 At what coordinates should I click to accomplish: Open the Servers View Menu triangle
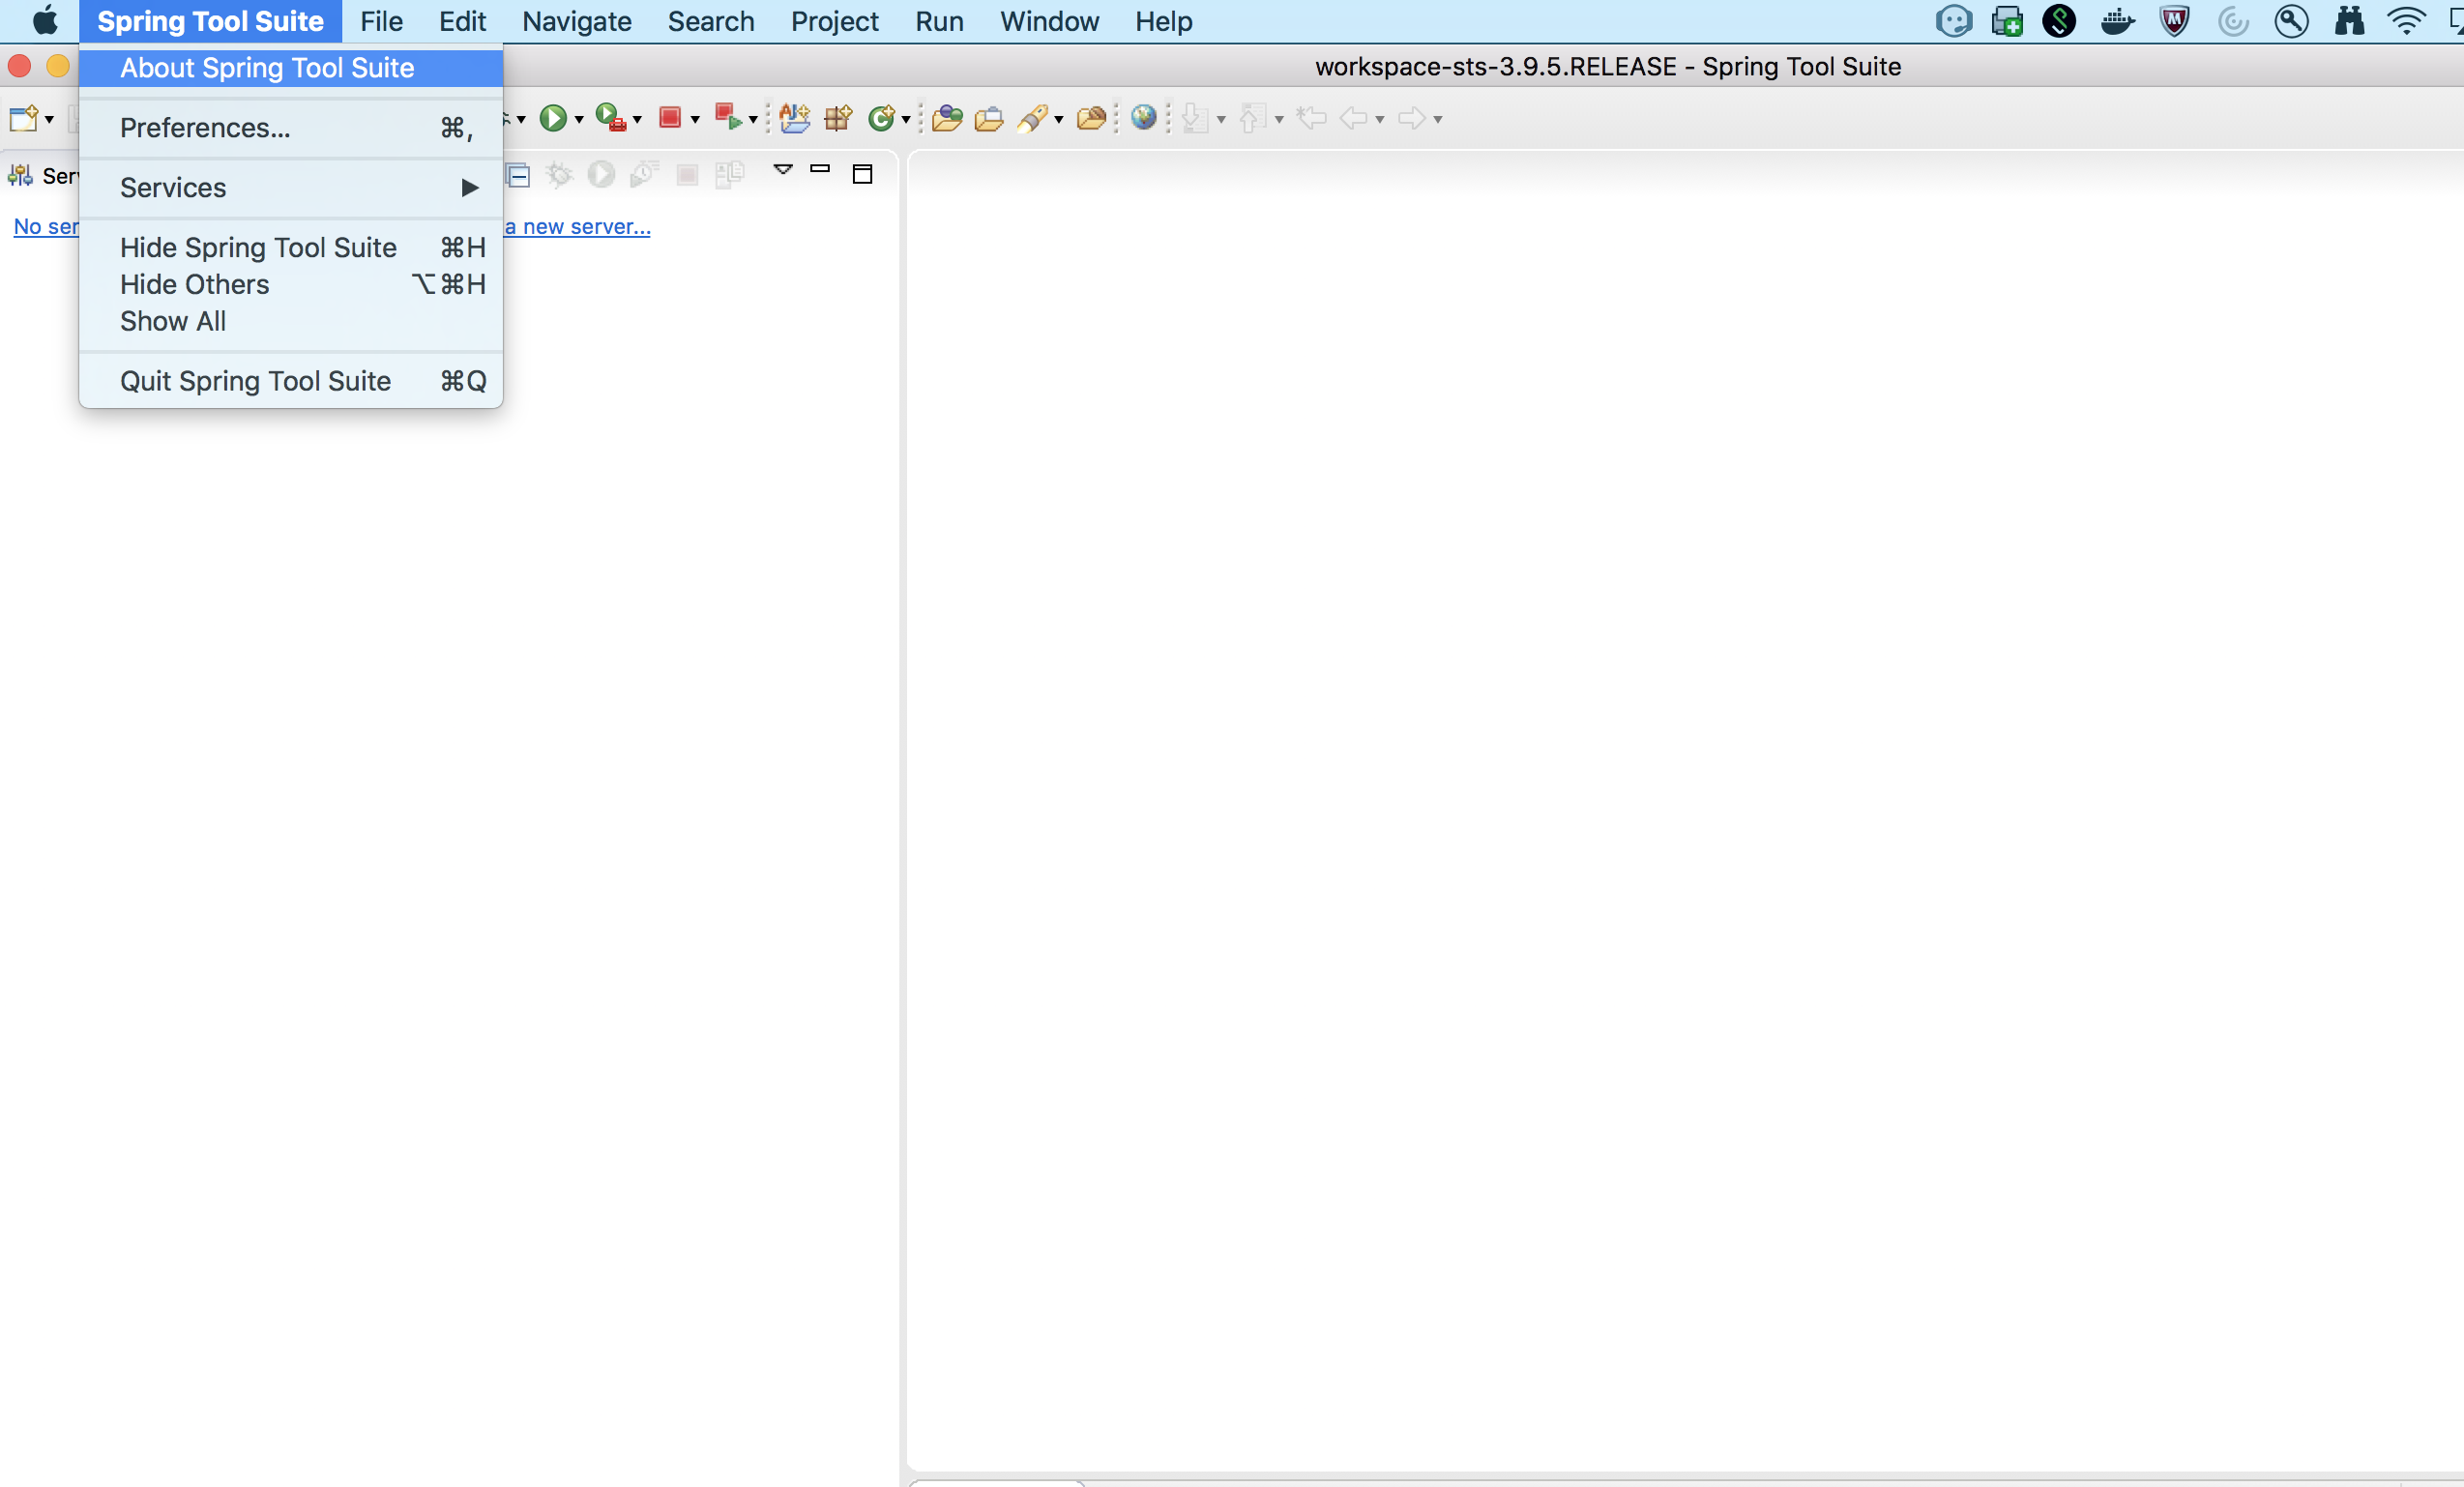pos(783,170)
